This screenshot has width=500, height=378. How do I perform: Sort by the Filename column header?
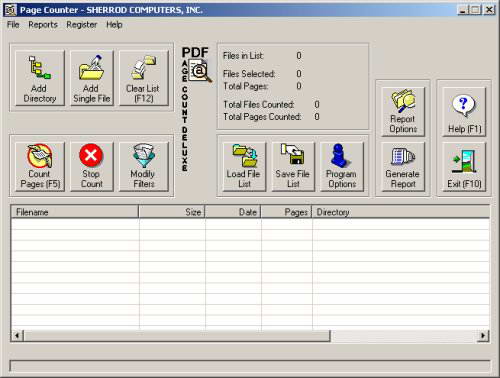(75, 212)
